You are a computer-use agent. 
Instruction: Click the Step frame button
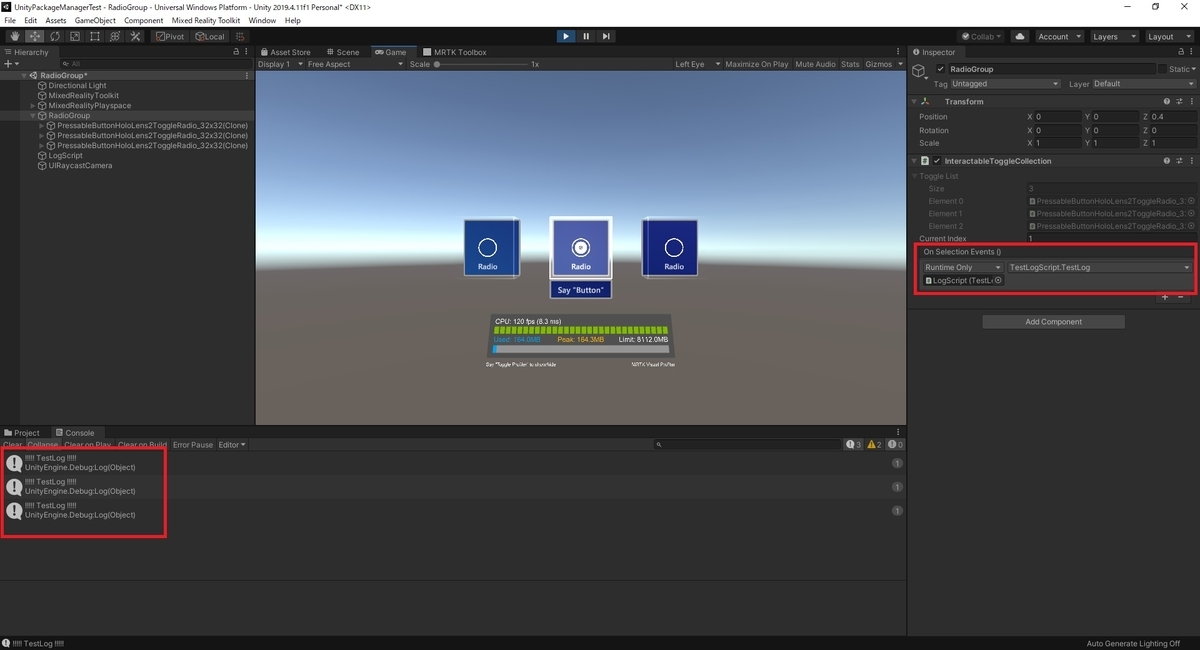(606, 37)
